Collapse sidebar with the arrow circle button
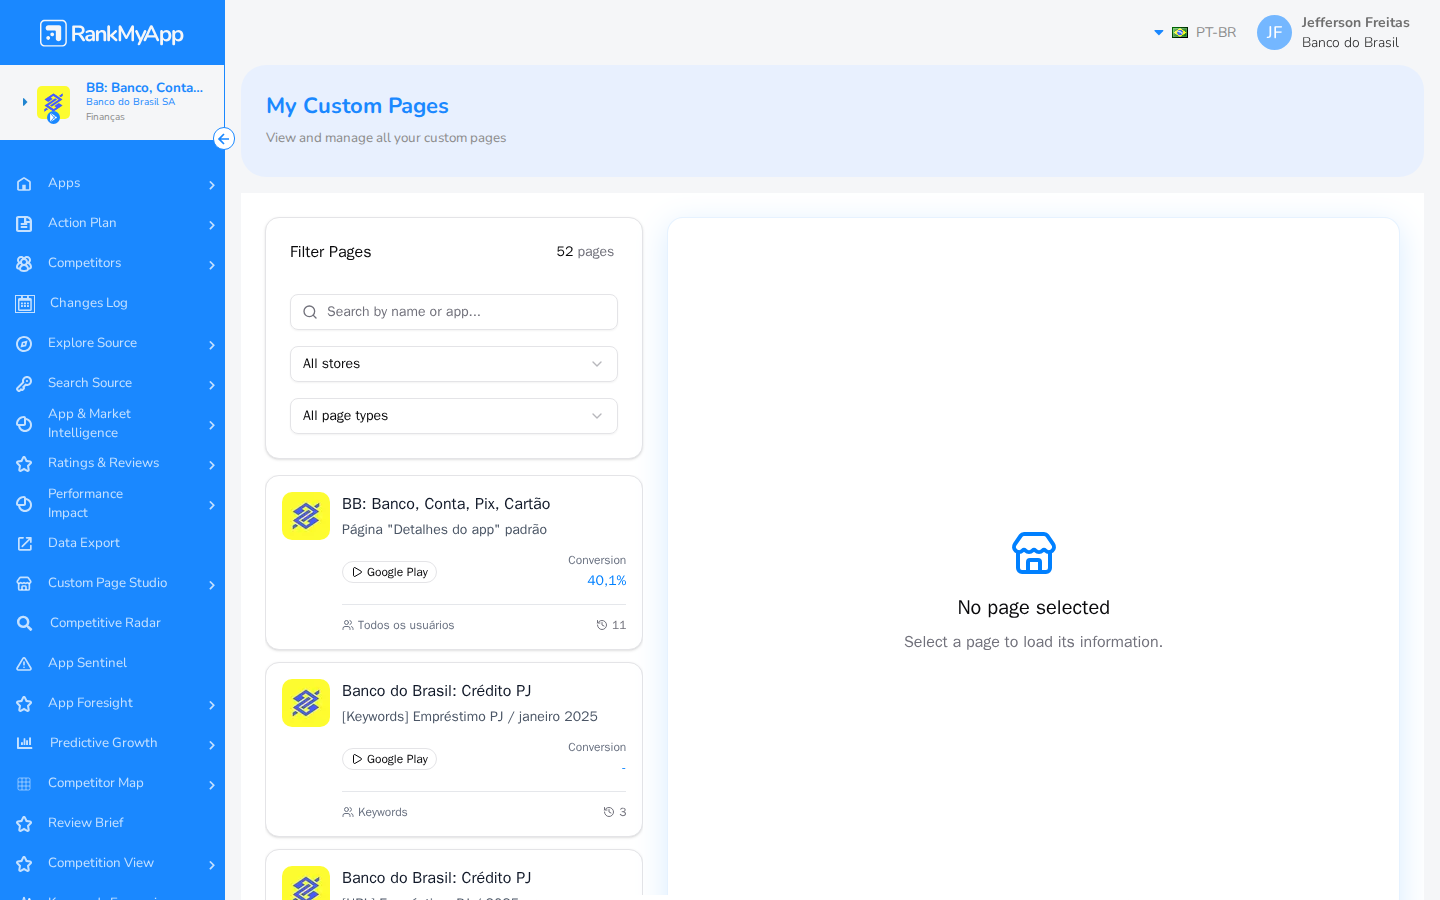1440x900 pixels. tap(224, 139)
